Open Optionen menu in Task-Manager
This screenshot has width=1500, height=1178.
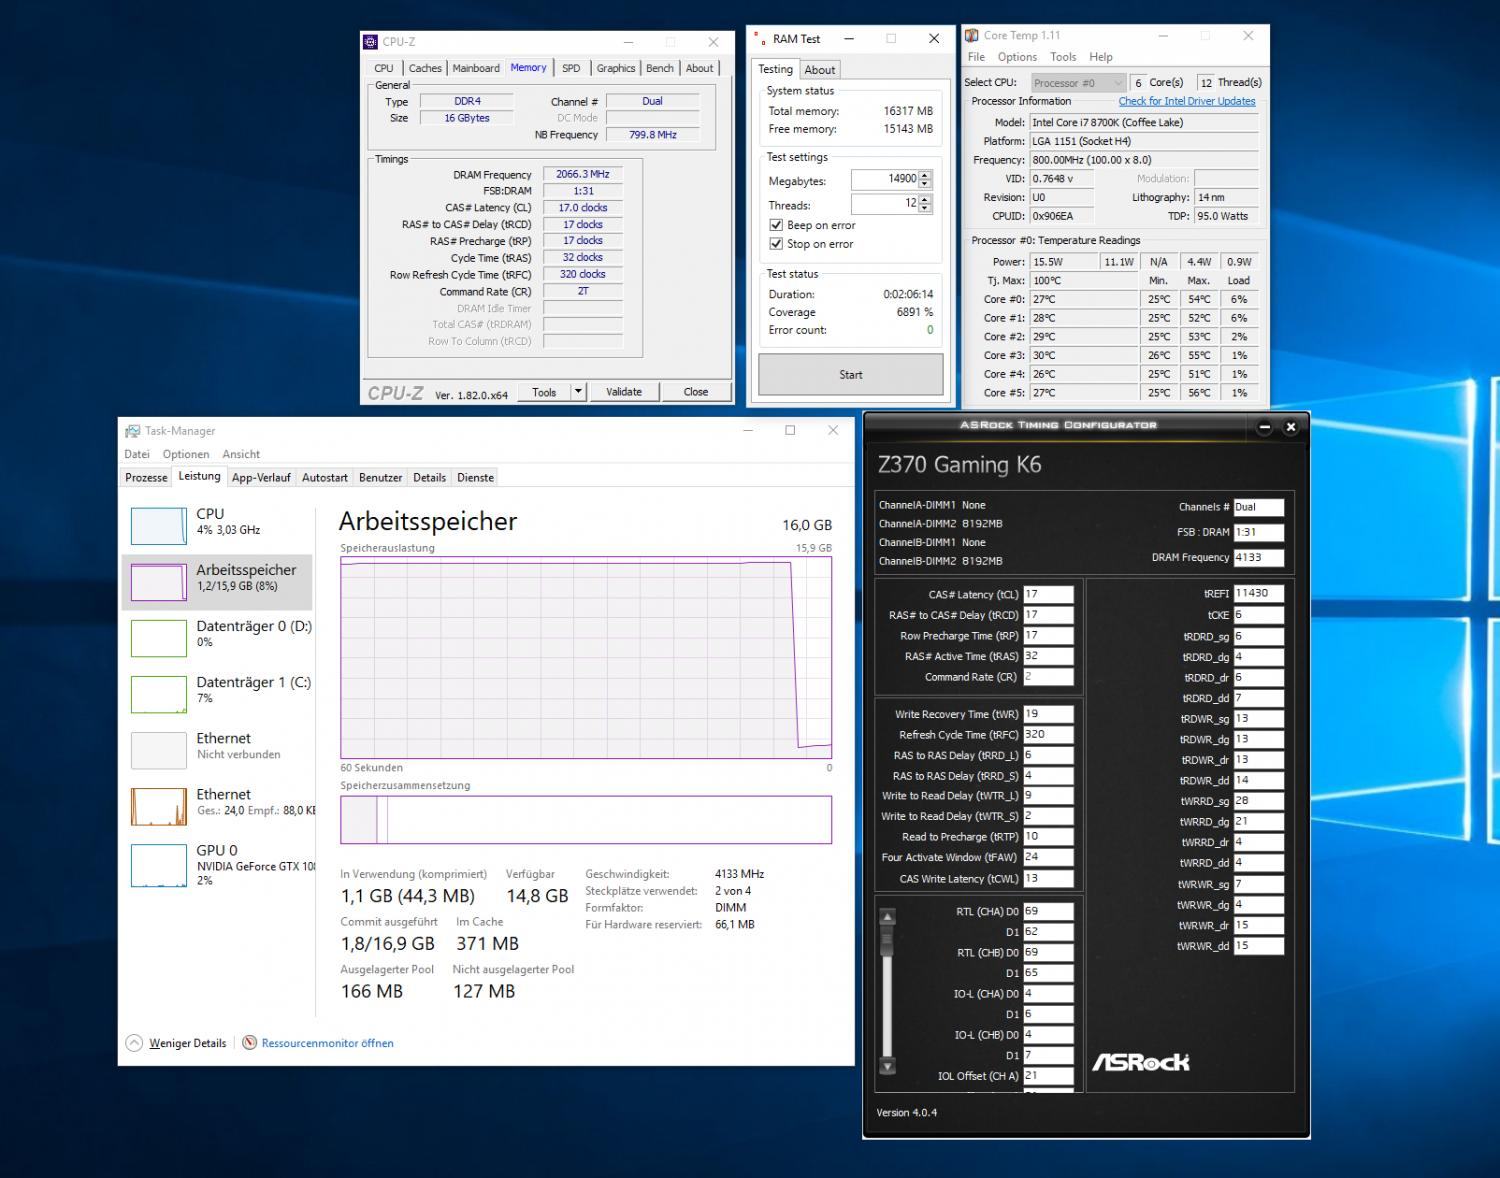tap(186, 454)
